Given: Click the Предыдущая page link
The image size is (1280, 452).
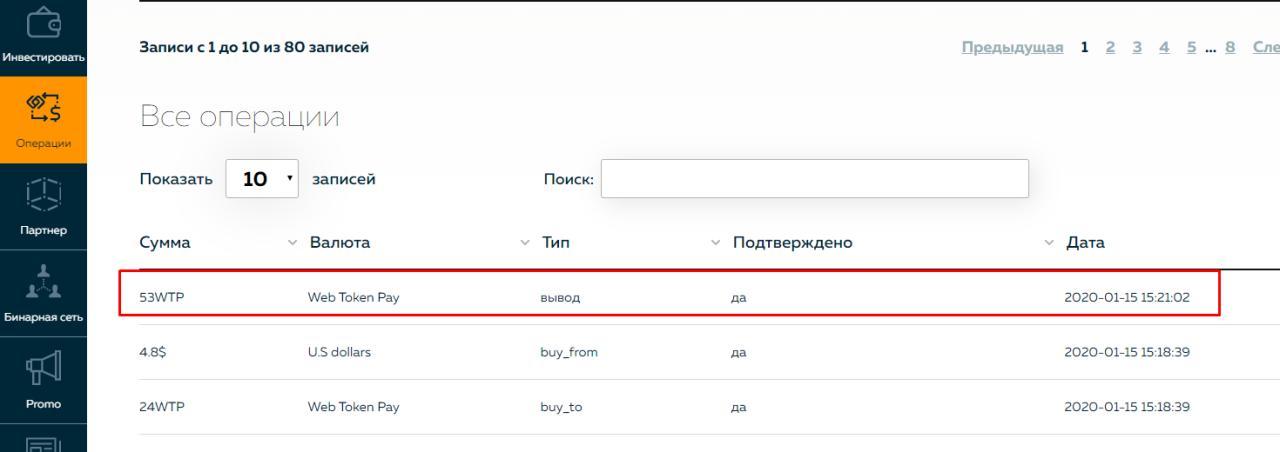Looking at the screenshot, I should (x=1012, y=47).
